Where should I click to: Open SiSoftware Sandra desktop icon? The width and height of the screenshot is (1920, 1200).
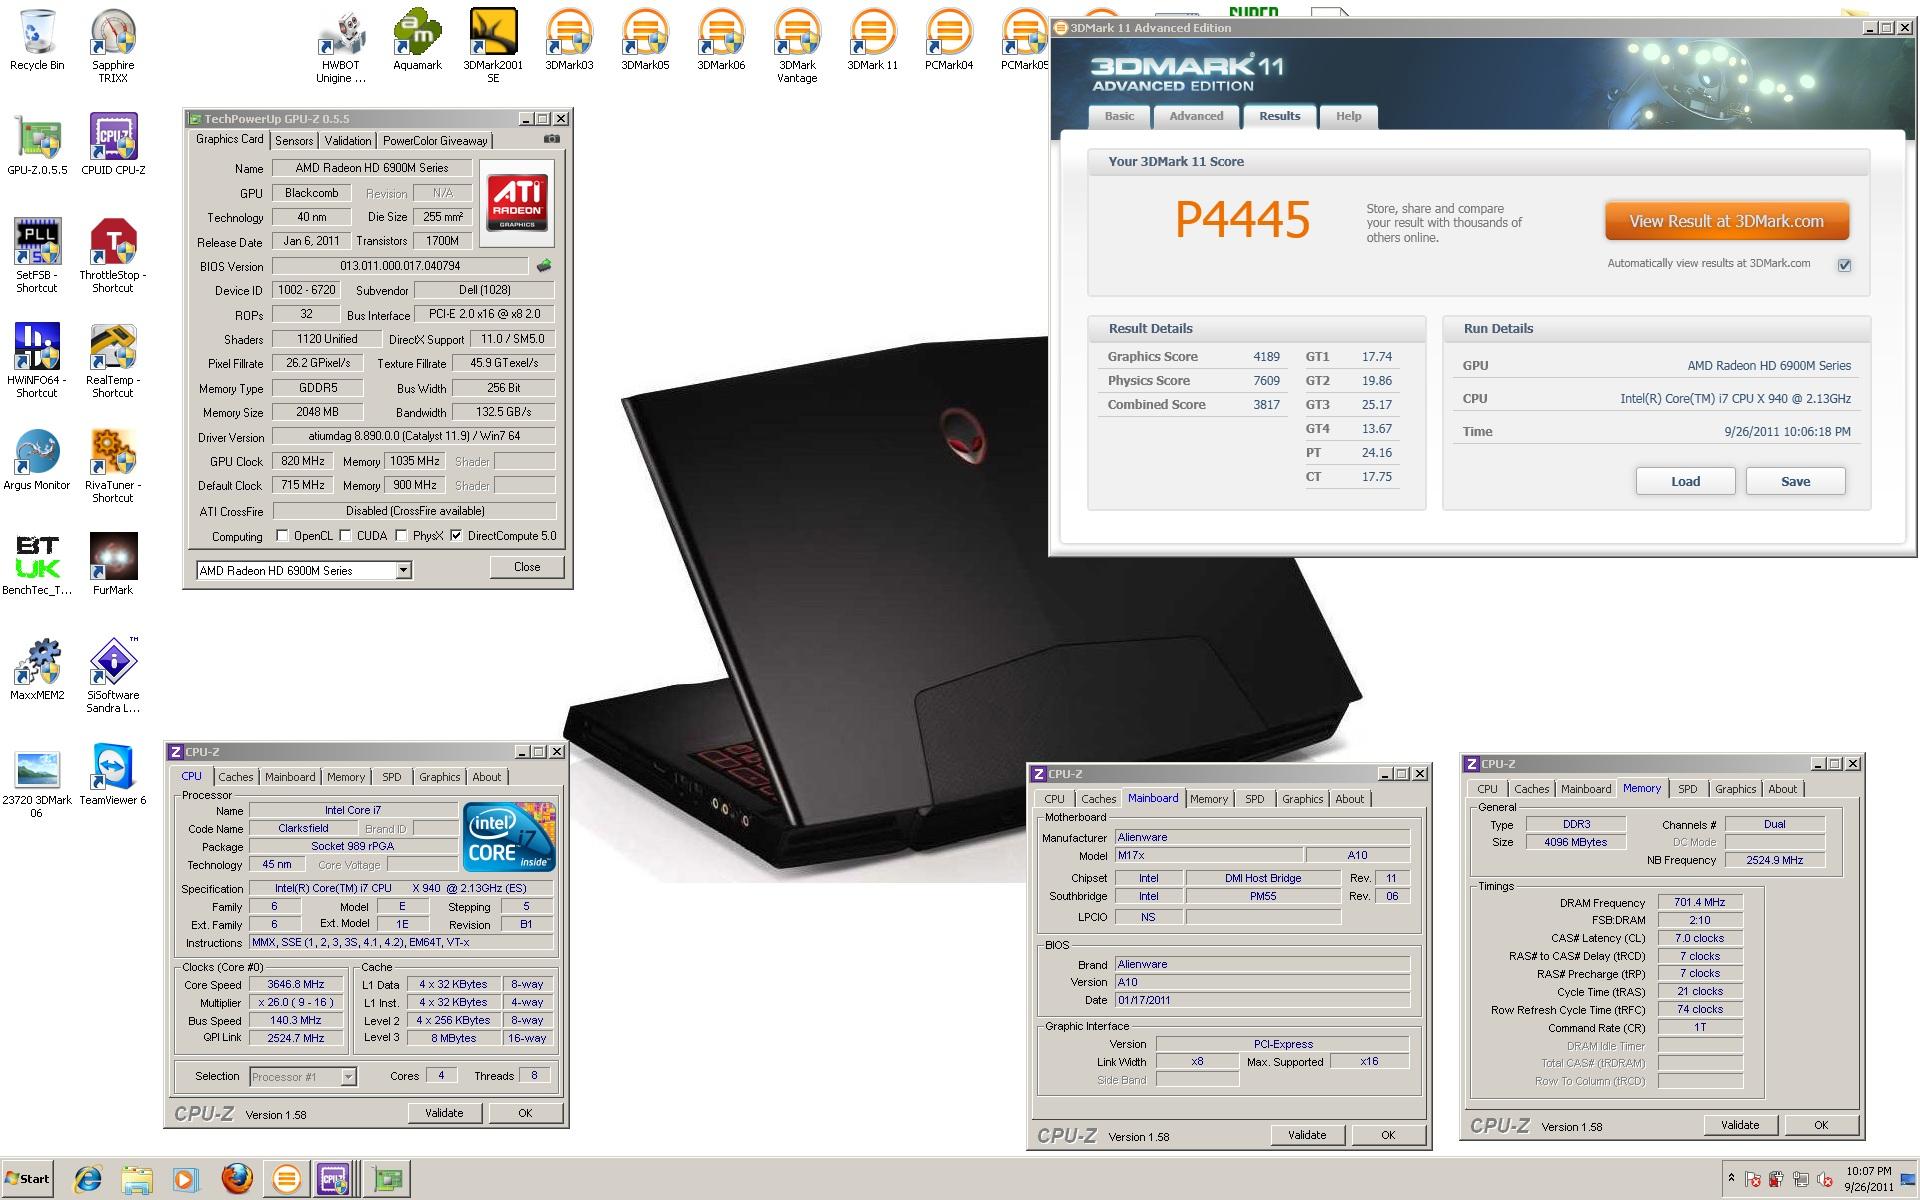pos(113,675)
